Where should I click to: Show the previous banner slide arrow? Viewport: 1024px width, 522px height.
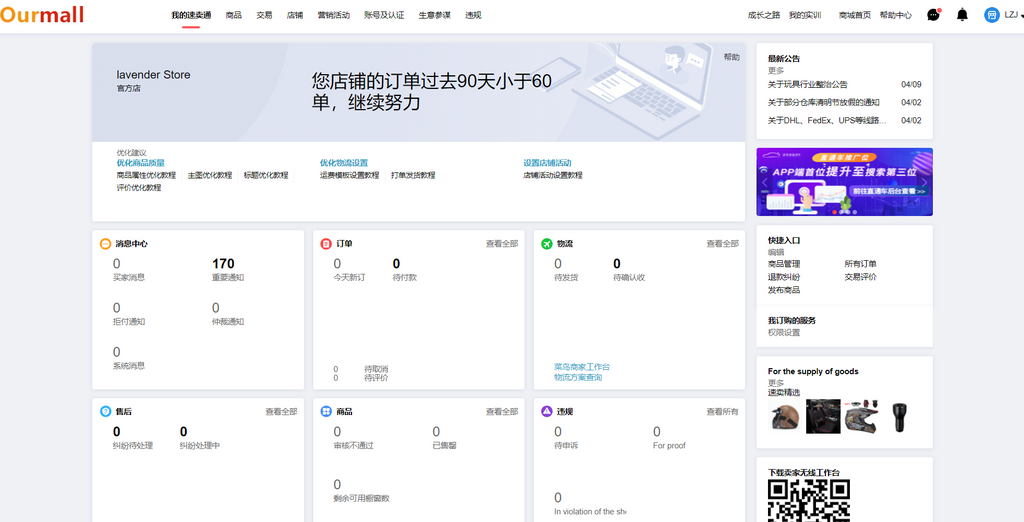point(765,182)
